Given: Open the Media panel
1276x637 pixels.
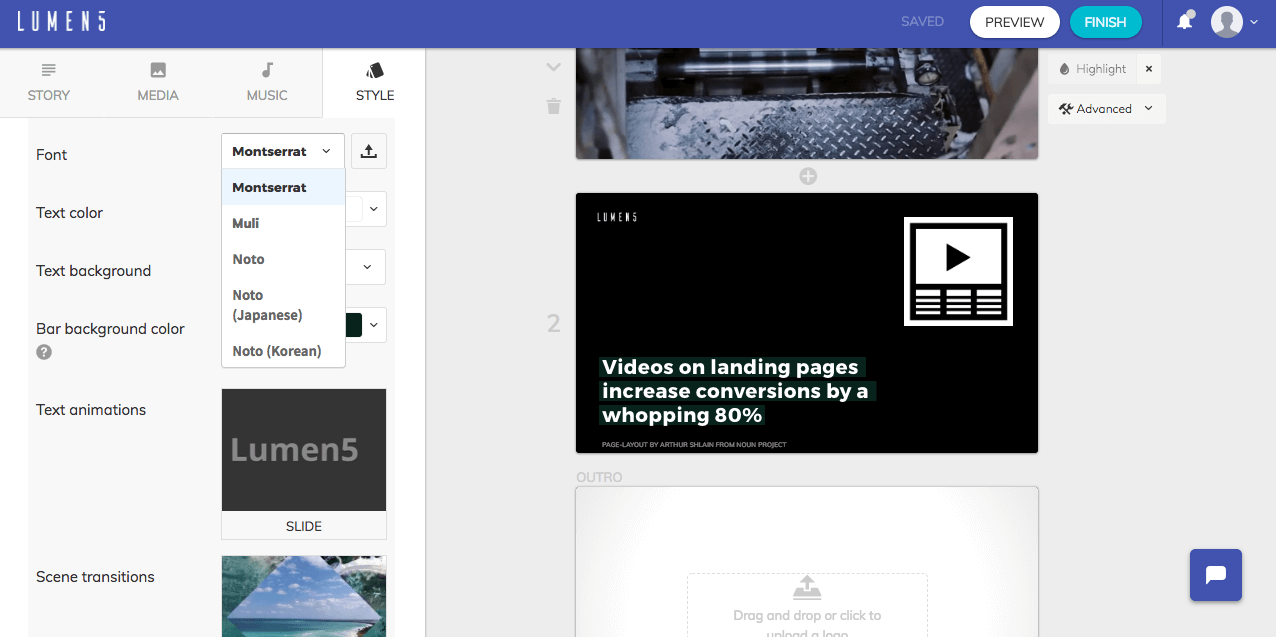Looking at the screenshot, I should pyautogui.click(x=157, y=82).
